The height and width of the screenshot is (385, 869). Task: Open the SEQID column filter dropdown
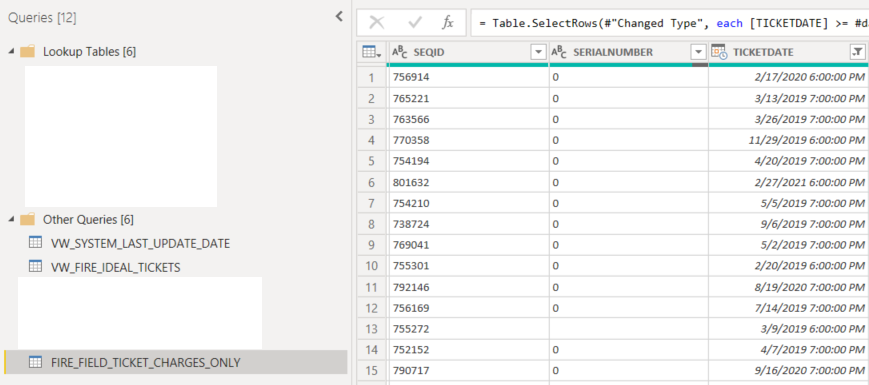[x=538, y=52]
